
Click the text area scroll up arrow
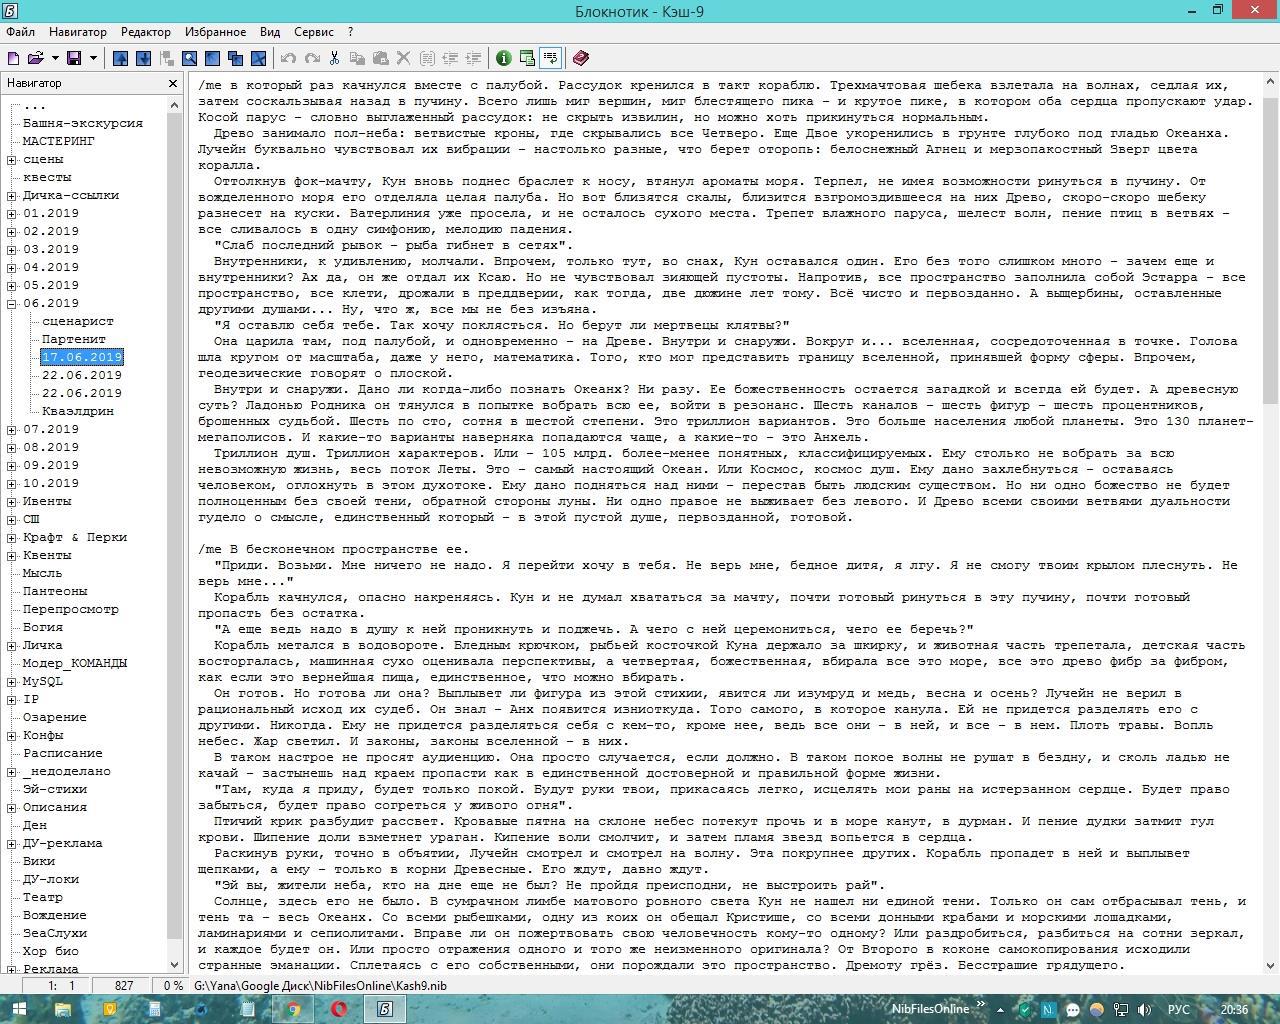[x=1271, y=84]
